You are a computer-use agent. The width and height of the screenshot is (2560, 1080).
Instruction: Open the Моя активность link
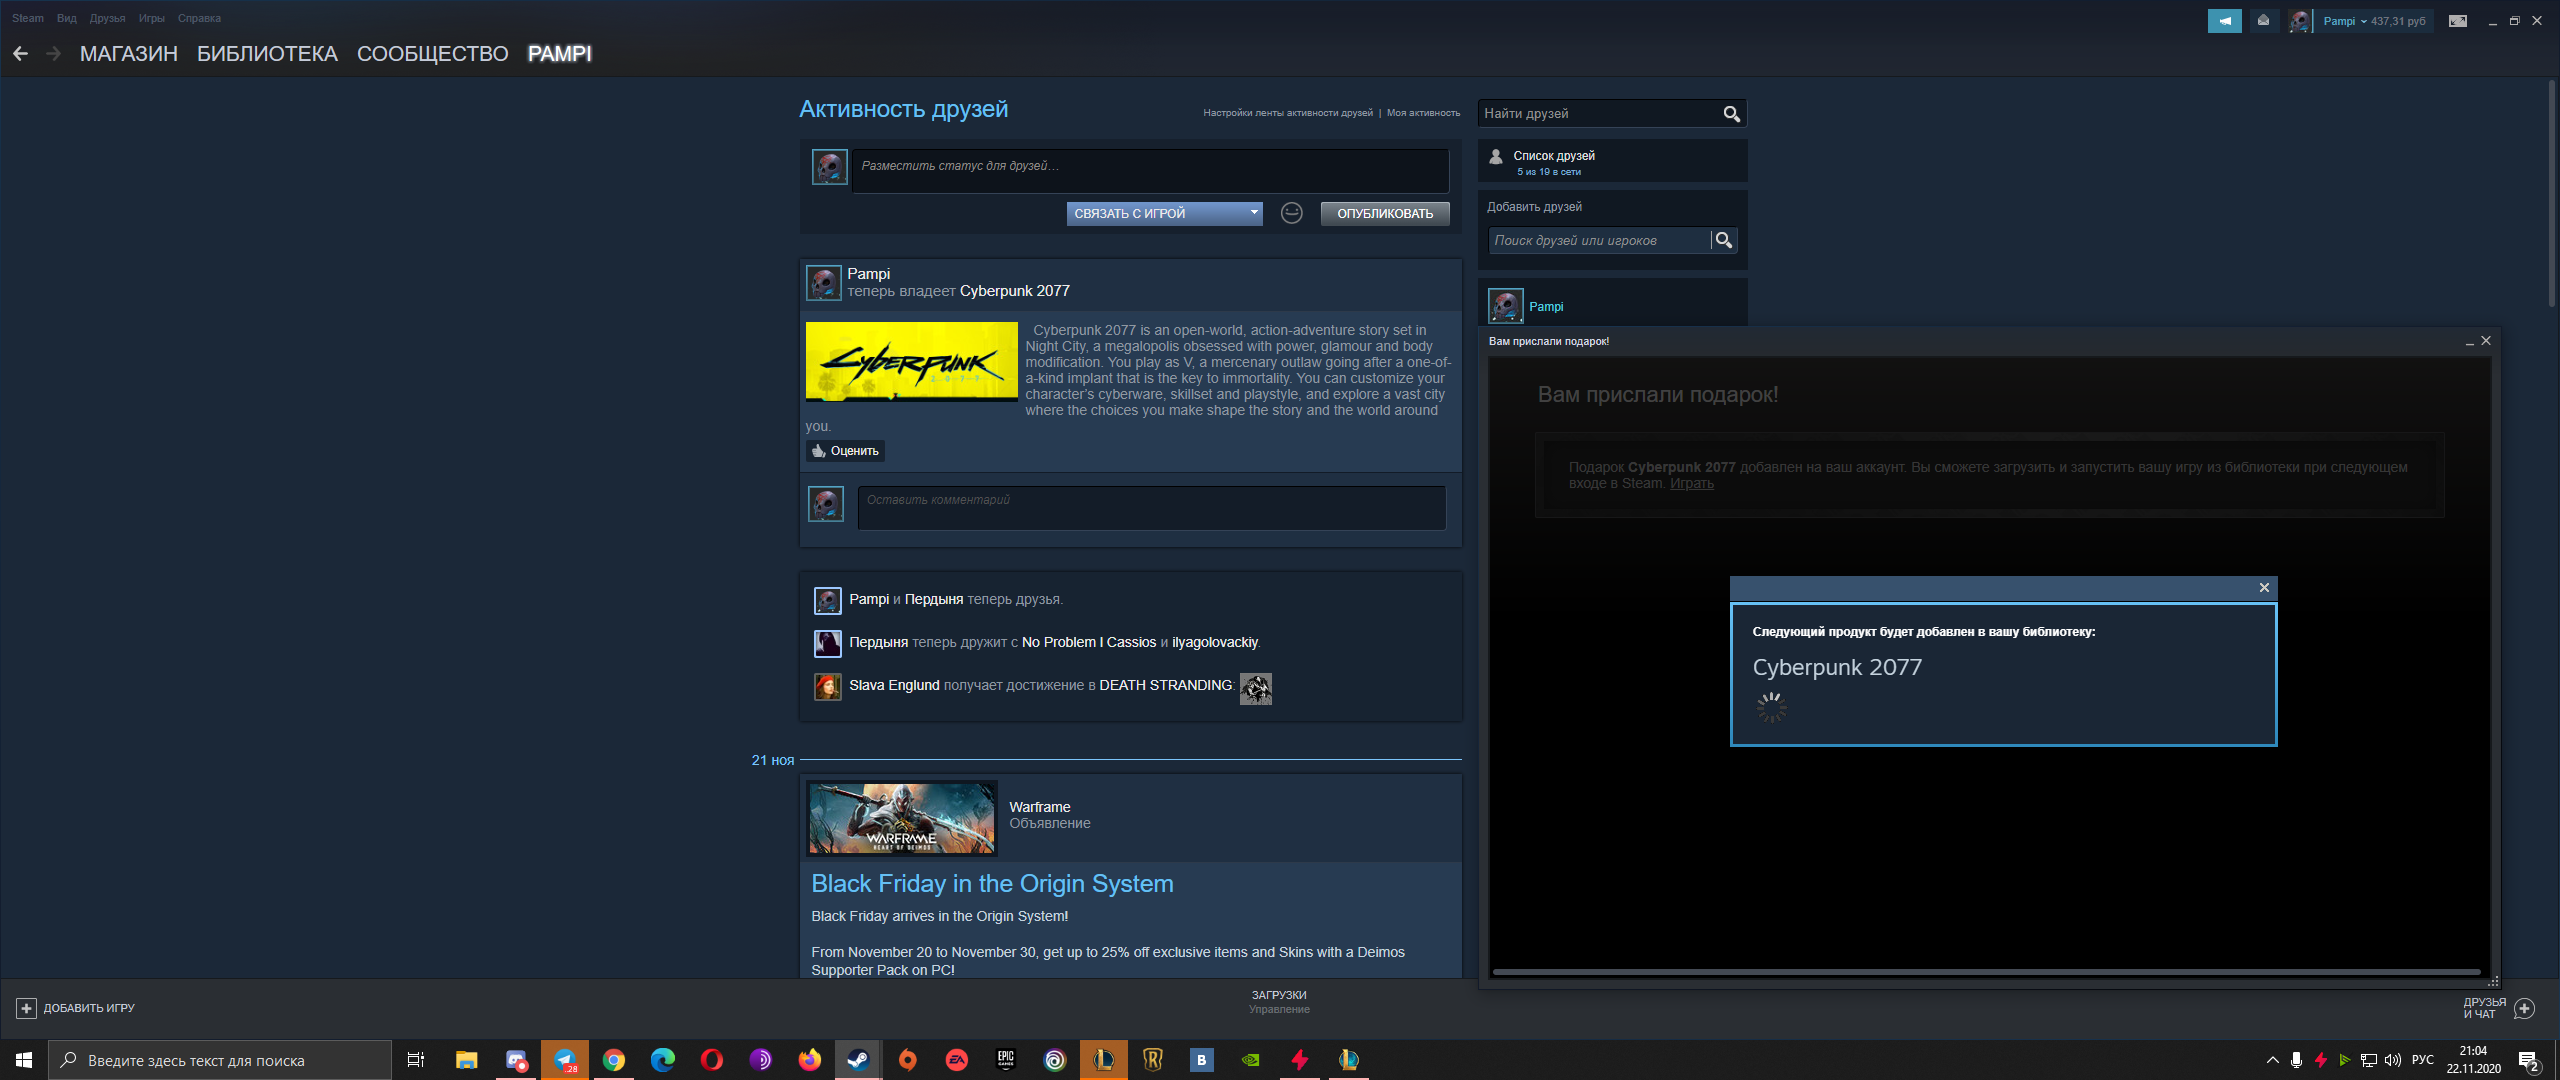(x=1423, y=113)
